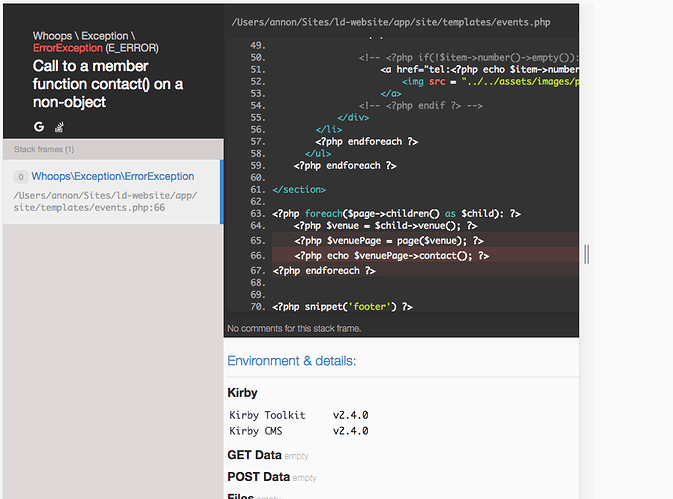Click the Stack frames (1) header
673x499 pixels.
point(44,149)
